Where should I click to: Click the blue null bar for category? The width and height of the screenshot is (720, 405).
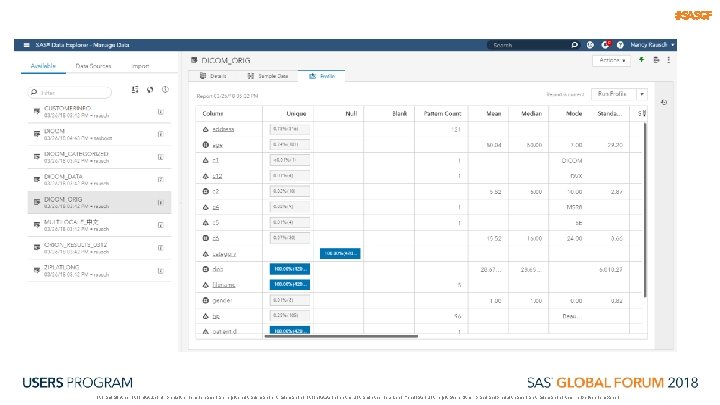(x=340, y=253)
